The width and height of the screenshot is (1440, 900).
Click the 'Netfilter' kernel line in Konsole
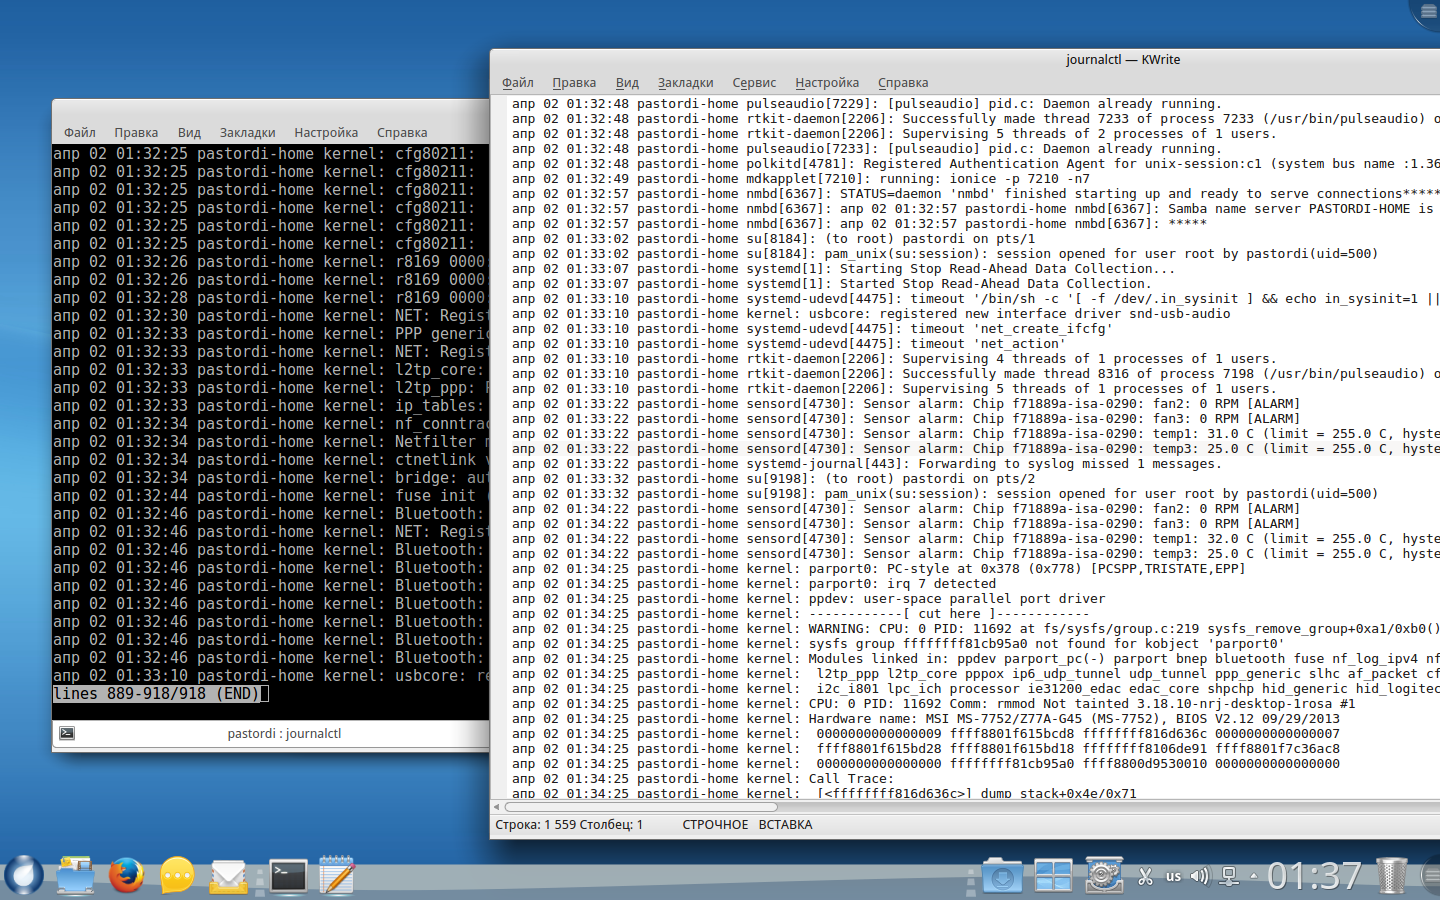point(270,442)
